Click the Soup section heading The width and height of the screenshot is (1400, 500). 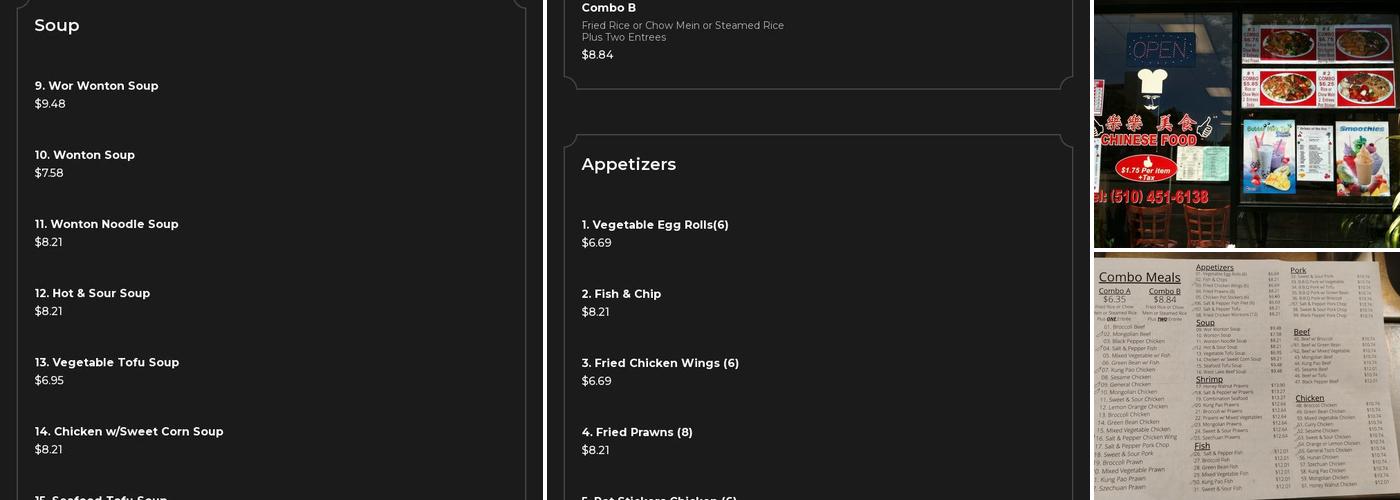[x=57, y=26]
